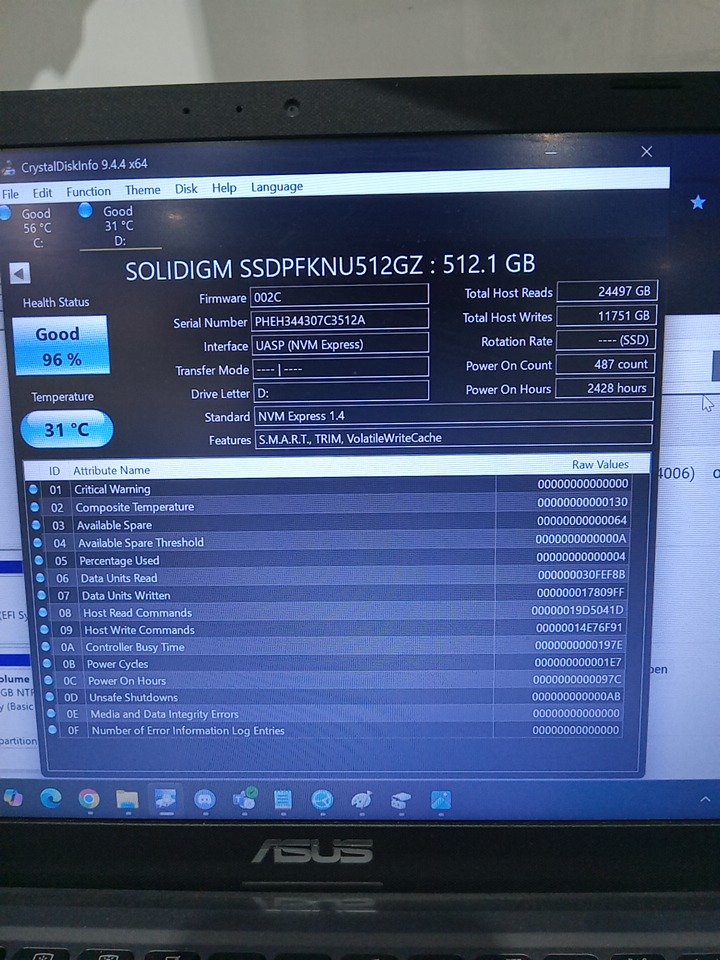Viewport: 720px width, 960px height.
Task: Click the Drive Letter field D:
Action: pos(340,392)
